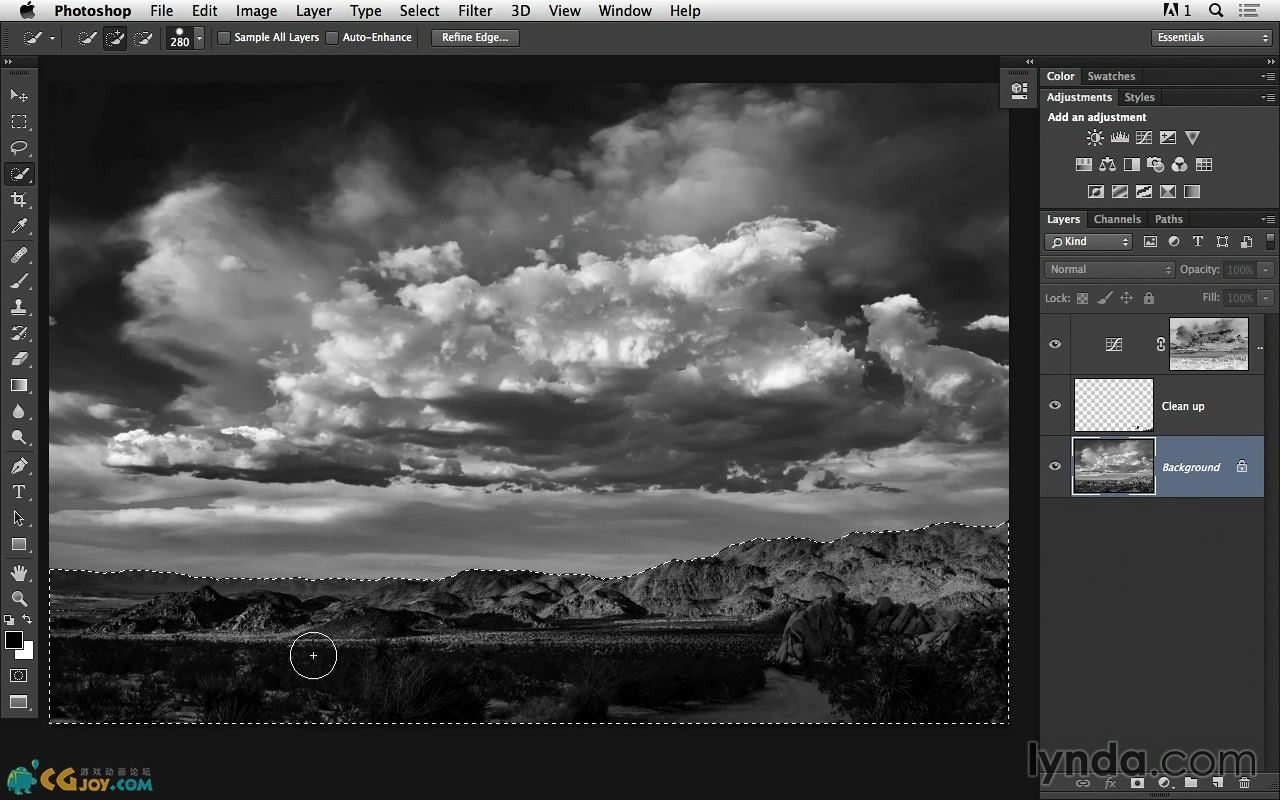
Task: Select the Eyedropper tool
Action: (x=19, y=227)
